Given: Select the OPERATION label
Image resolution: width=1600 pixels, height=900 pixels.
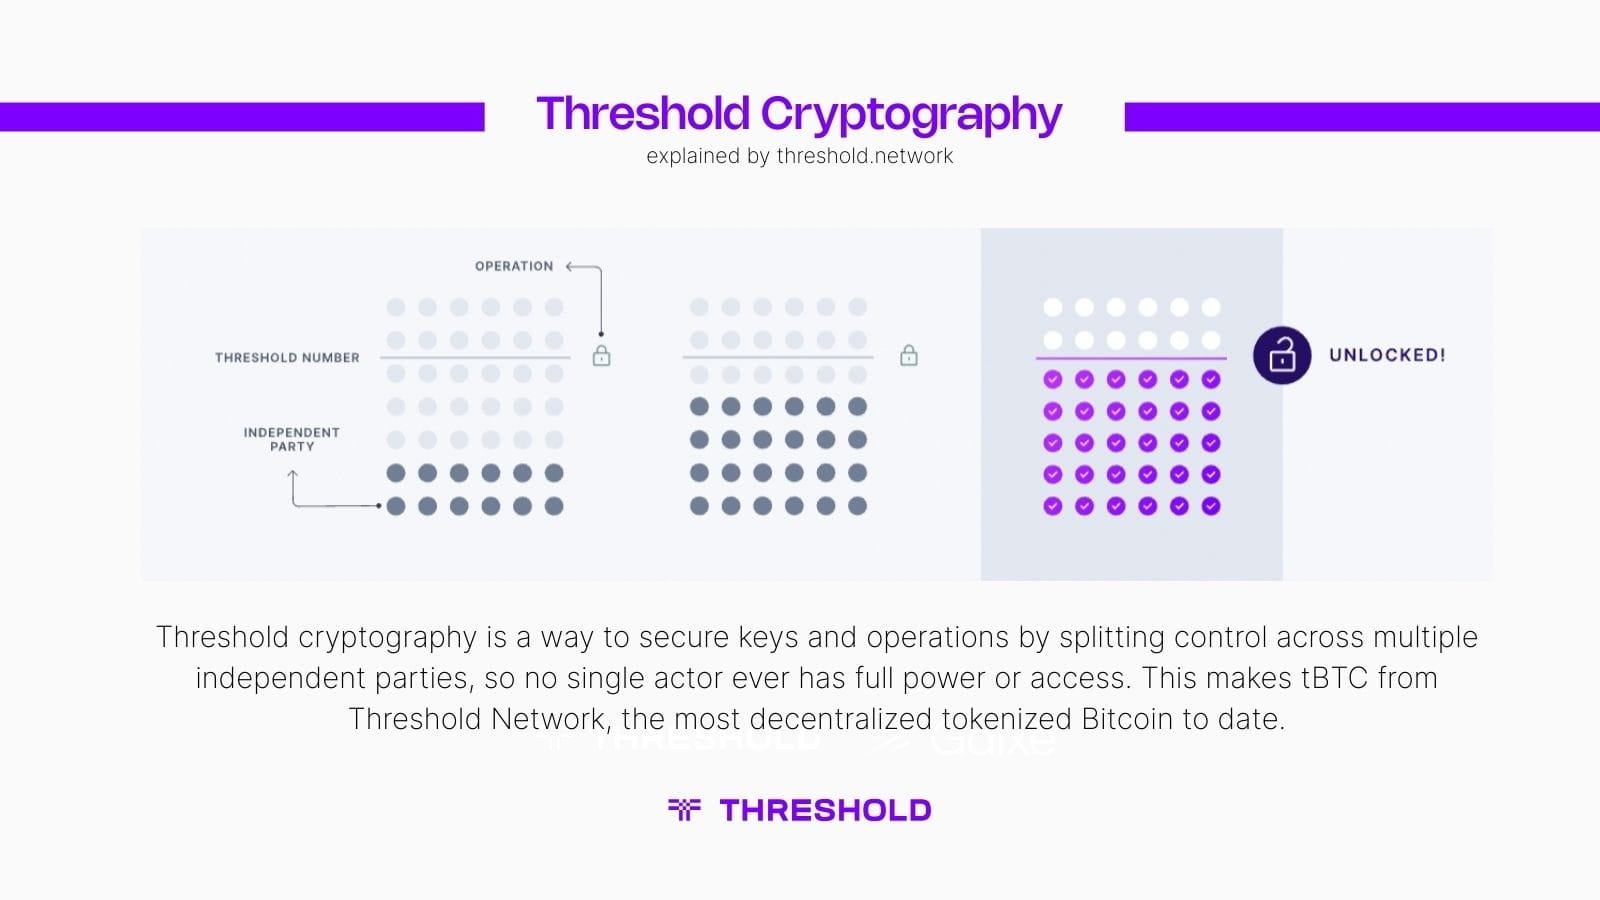Looking at the screenshot, I should tap(514, 266).
